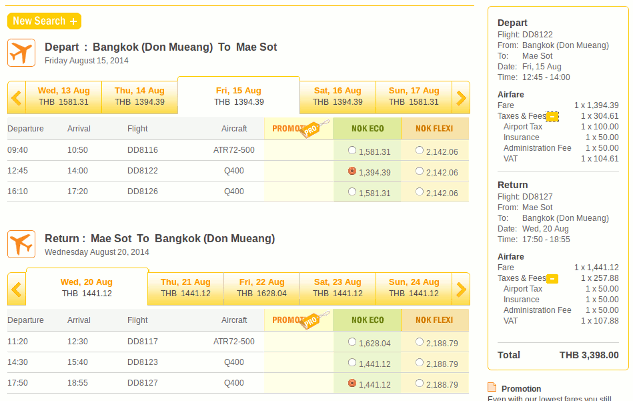Screen dimensions: 633x401
Task: Click the returning airplane icon
Action: (x=21, y=244)
